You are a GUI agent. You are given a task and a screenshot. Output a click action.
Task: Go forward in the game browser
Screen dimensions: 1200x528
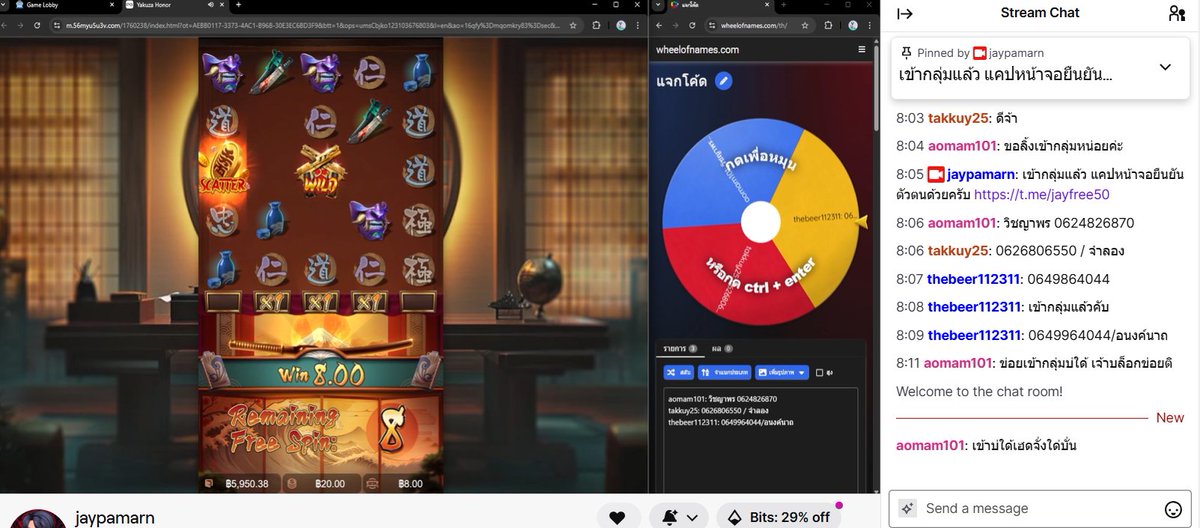pyautogui.click(x=20, y=25)
